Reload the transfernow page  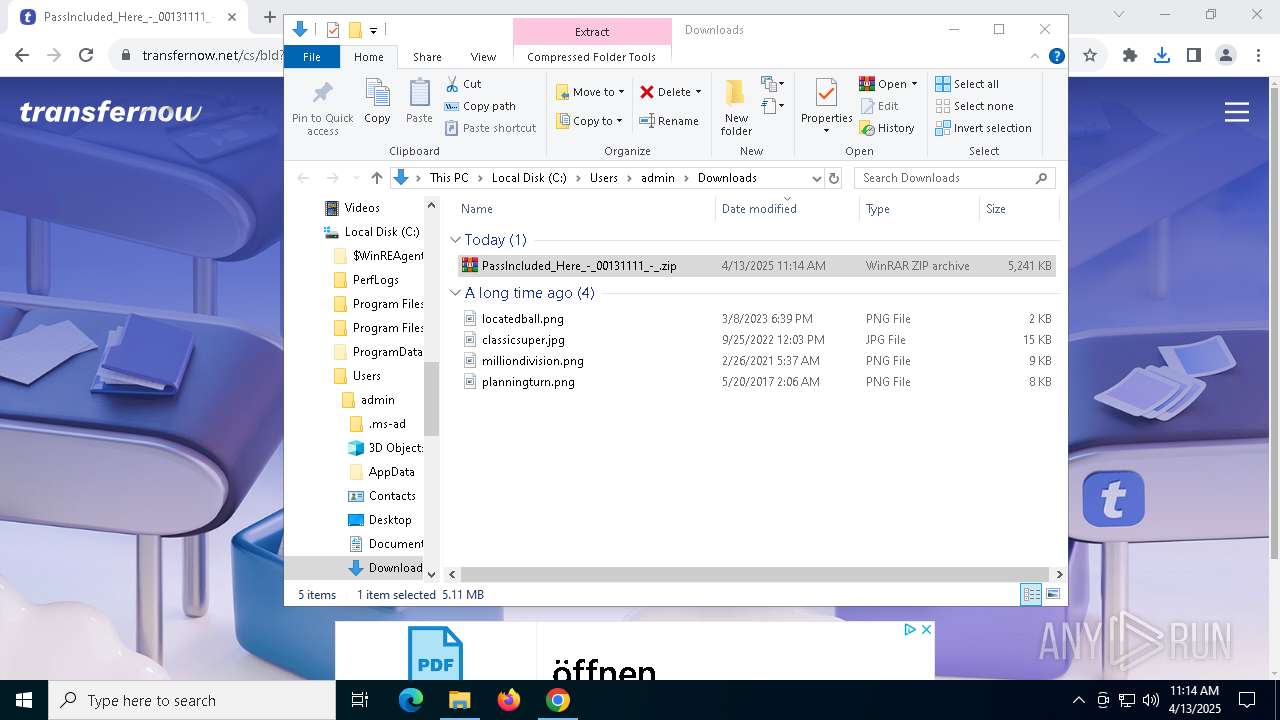(x=86, y=56)
